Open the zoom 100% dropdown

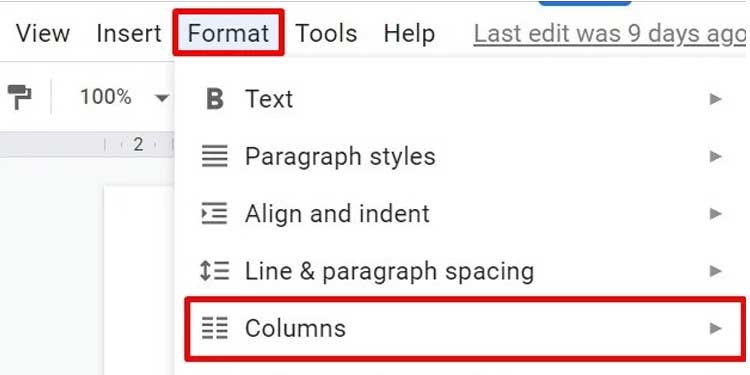click(124, 98)
